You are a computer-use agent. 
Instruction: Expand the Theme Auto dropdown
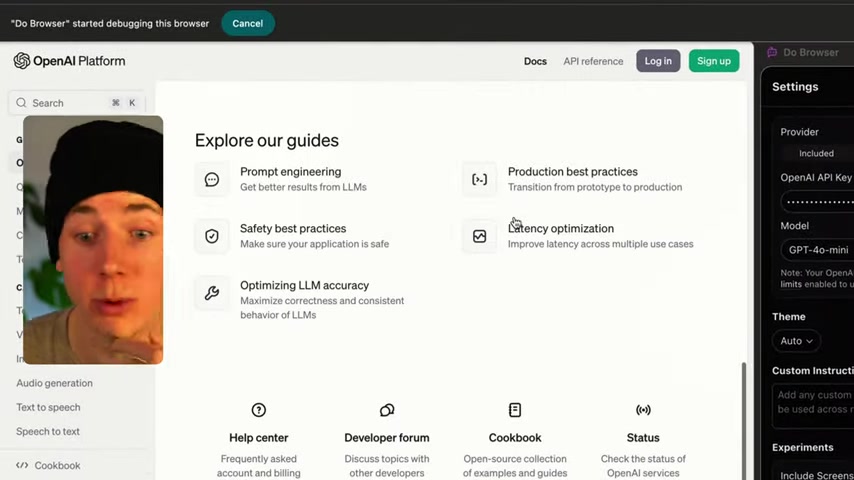796,341
